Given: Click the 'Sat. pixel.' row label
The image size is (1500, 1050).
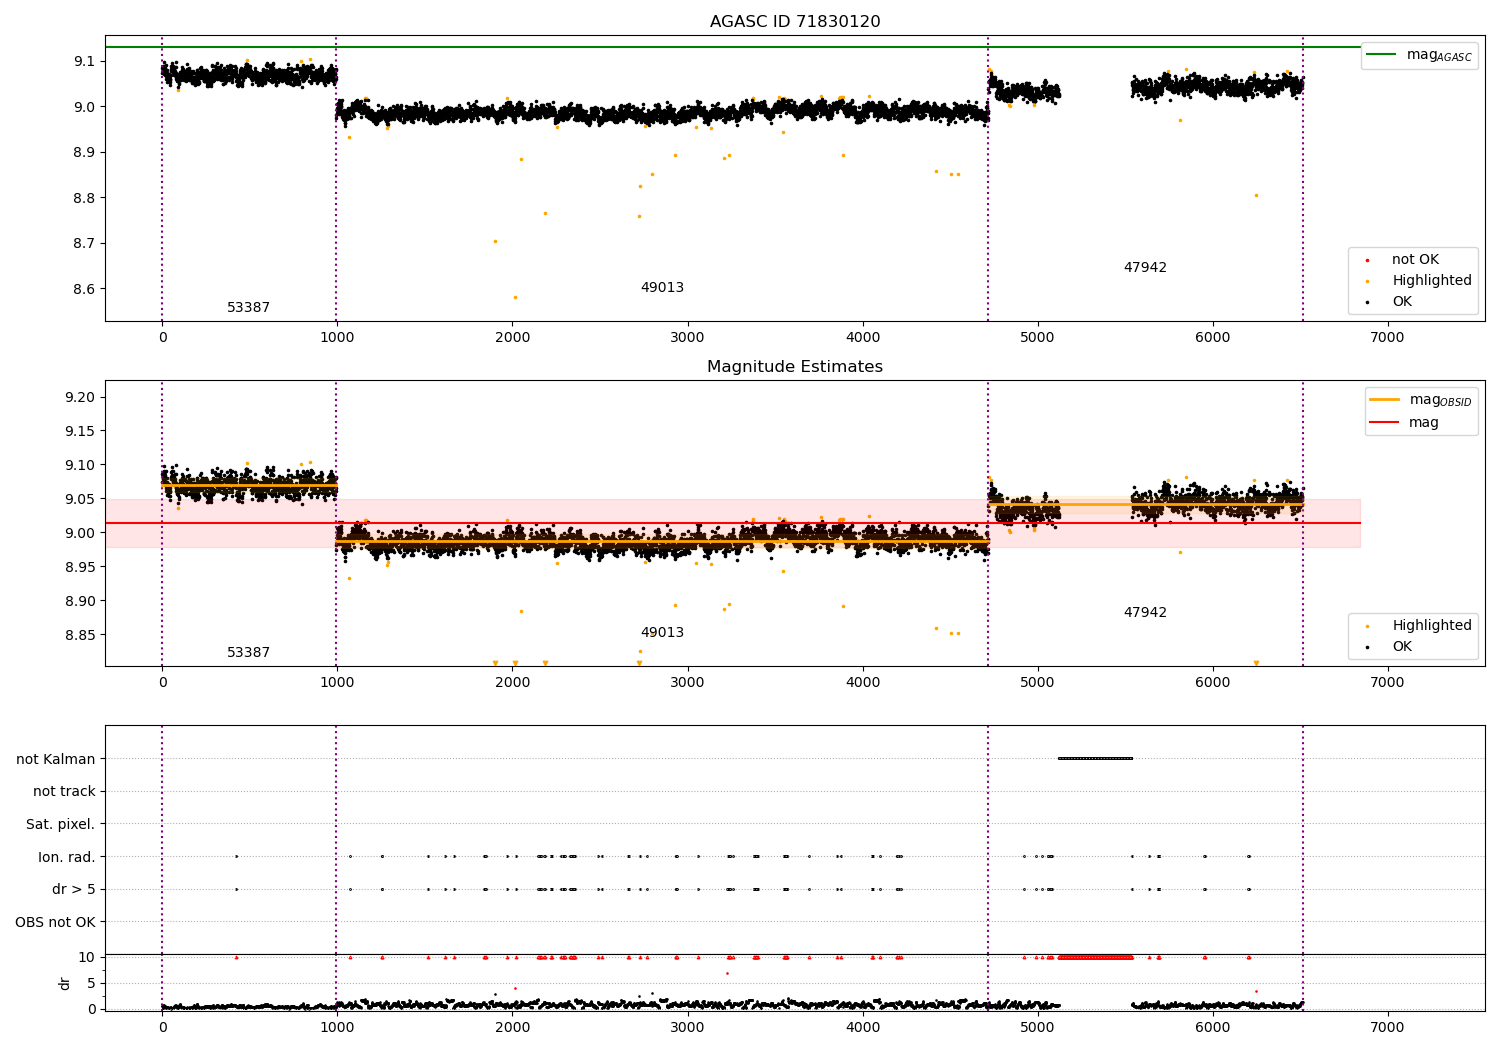Looking at the screenshot, I should (60, 825).
